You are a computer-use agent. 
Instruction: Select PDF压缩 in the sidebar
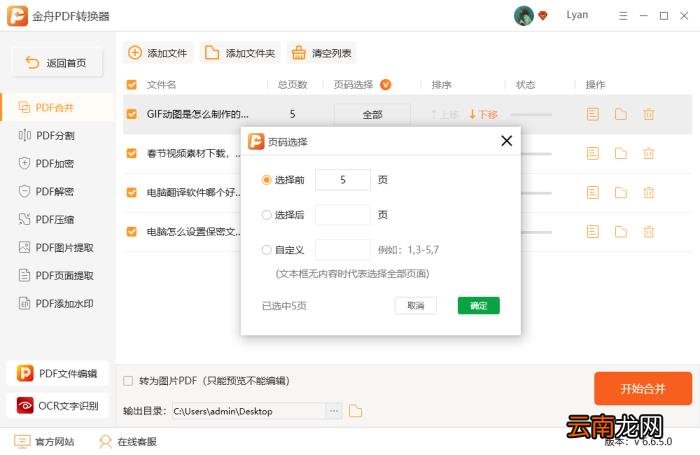pos(58,219)
